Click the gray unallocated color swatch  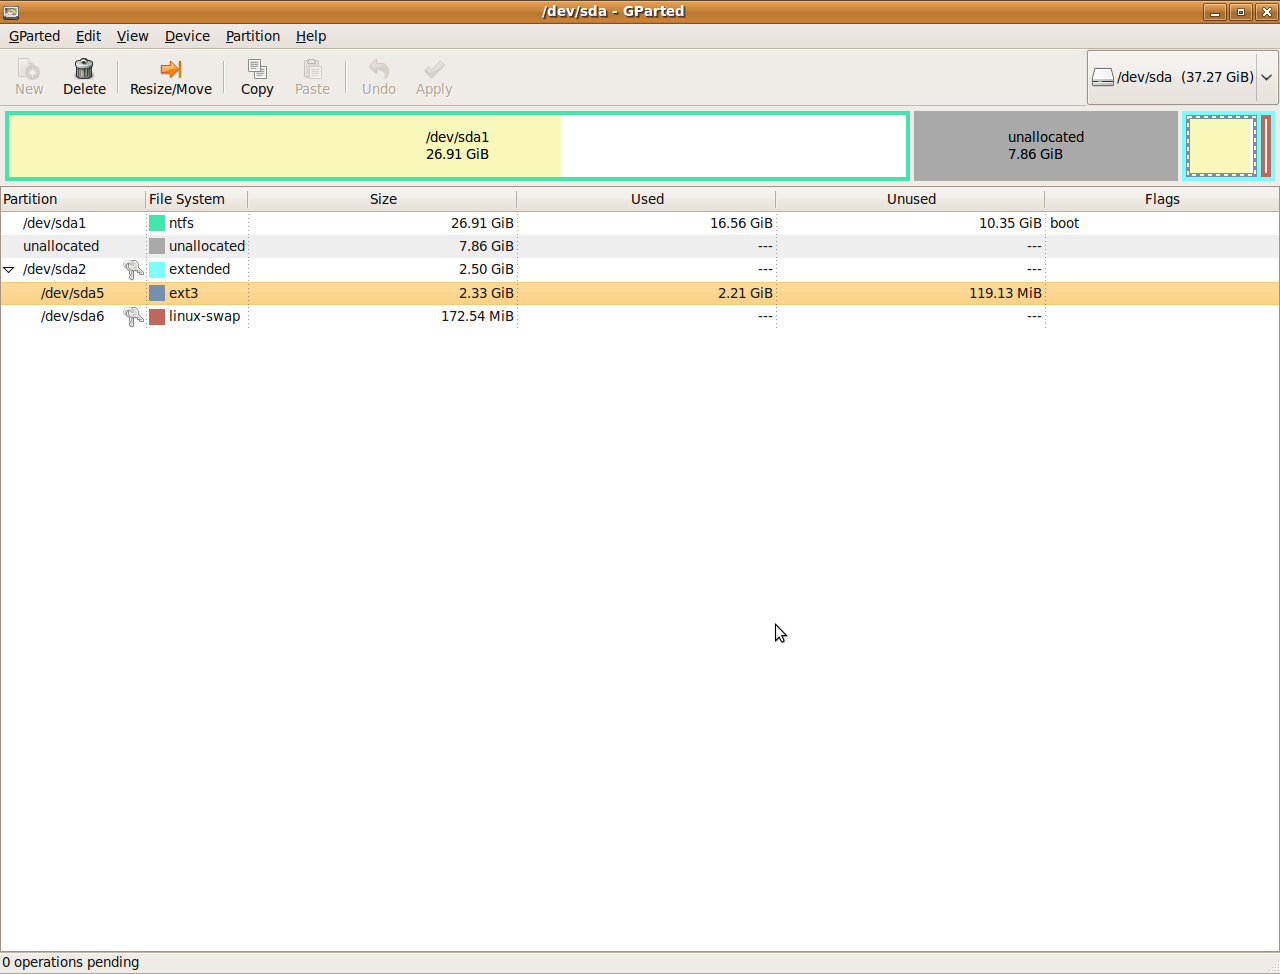[157, 246]
